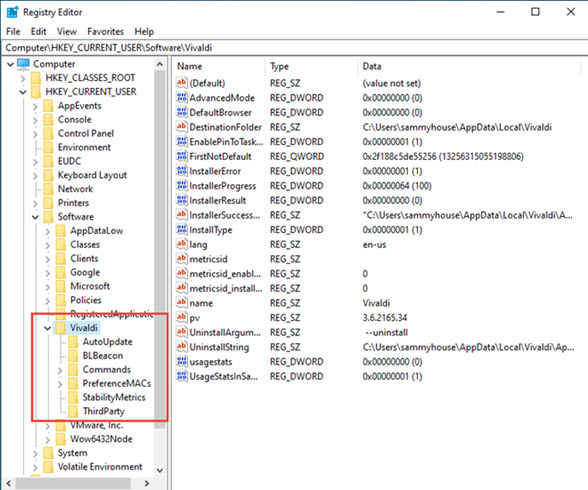588x490 pixels.
Task: Click the lang string value icon
Action: click(182, 244)
